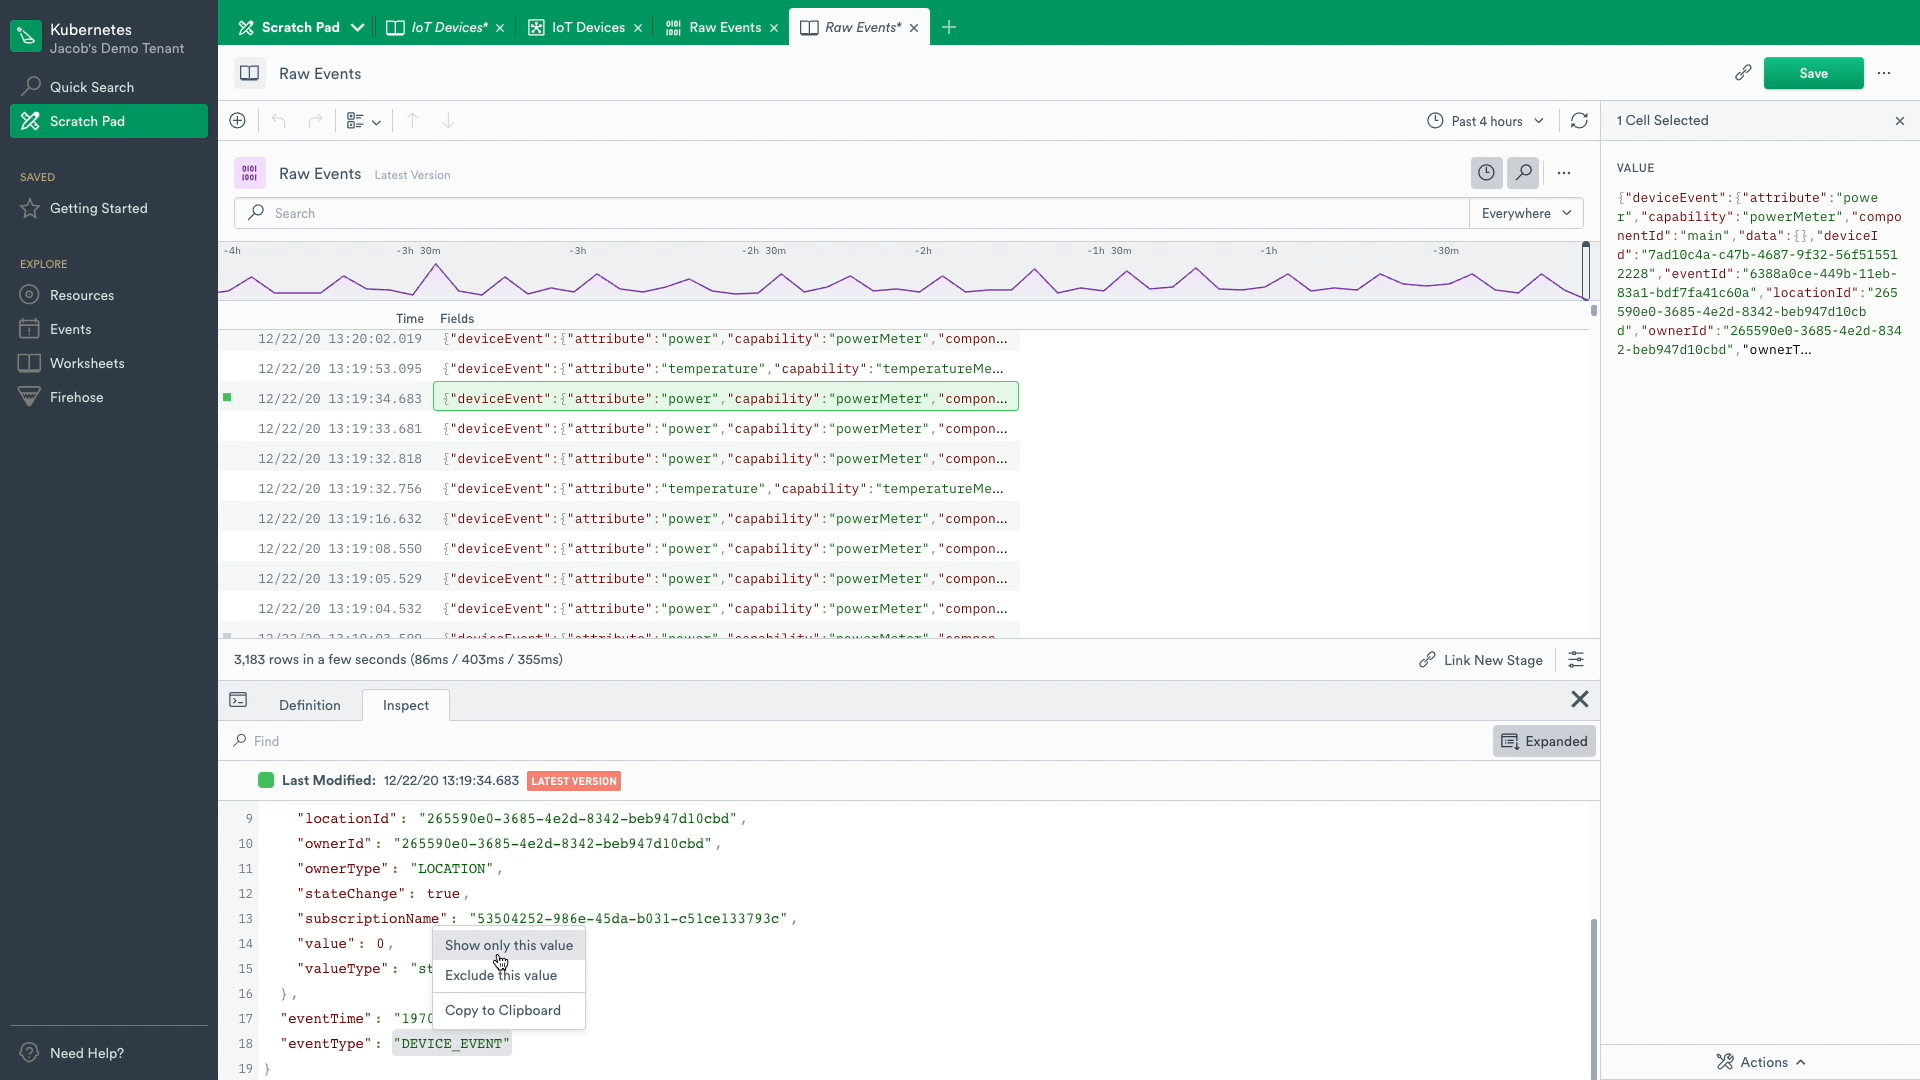Screen dimensions: 1920x1080
Task: Expand Actions menu at bottom right
Action: pos(1760,1062)
